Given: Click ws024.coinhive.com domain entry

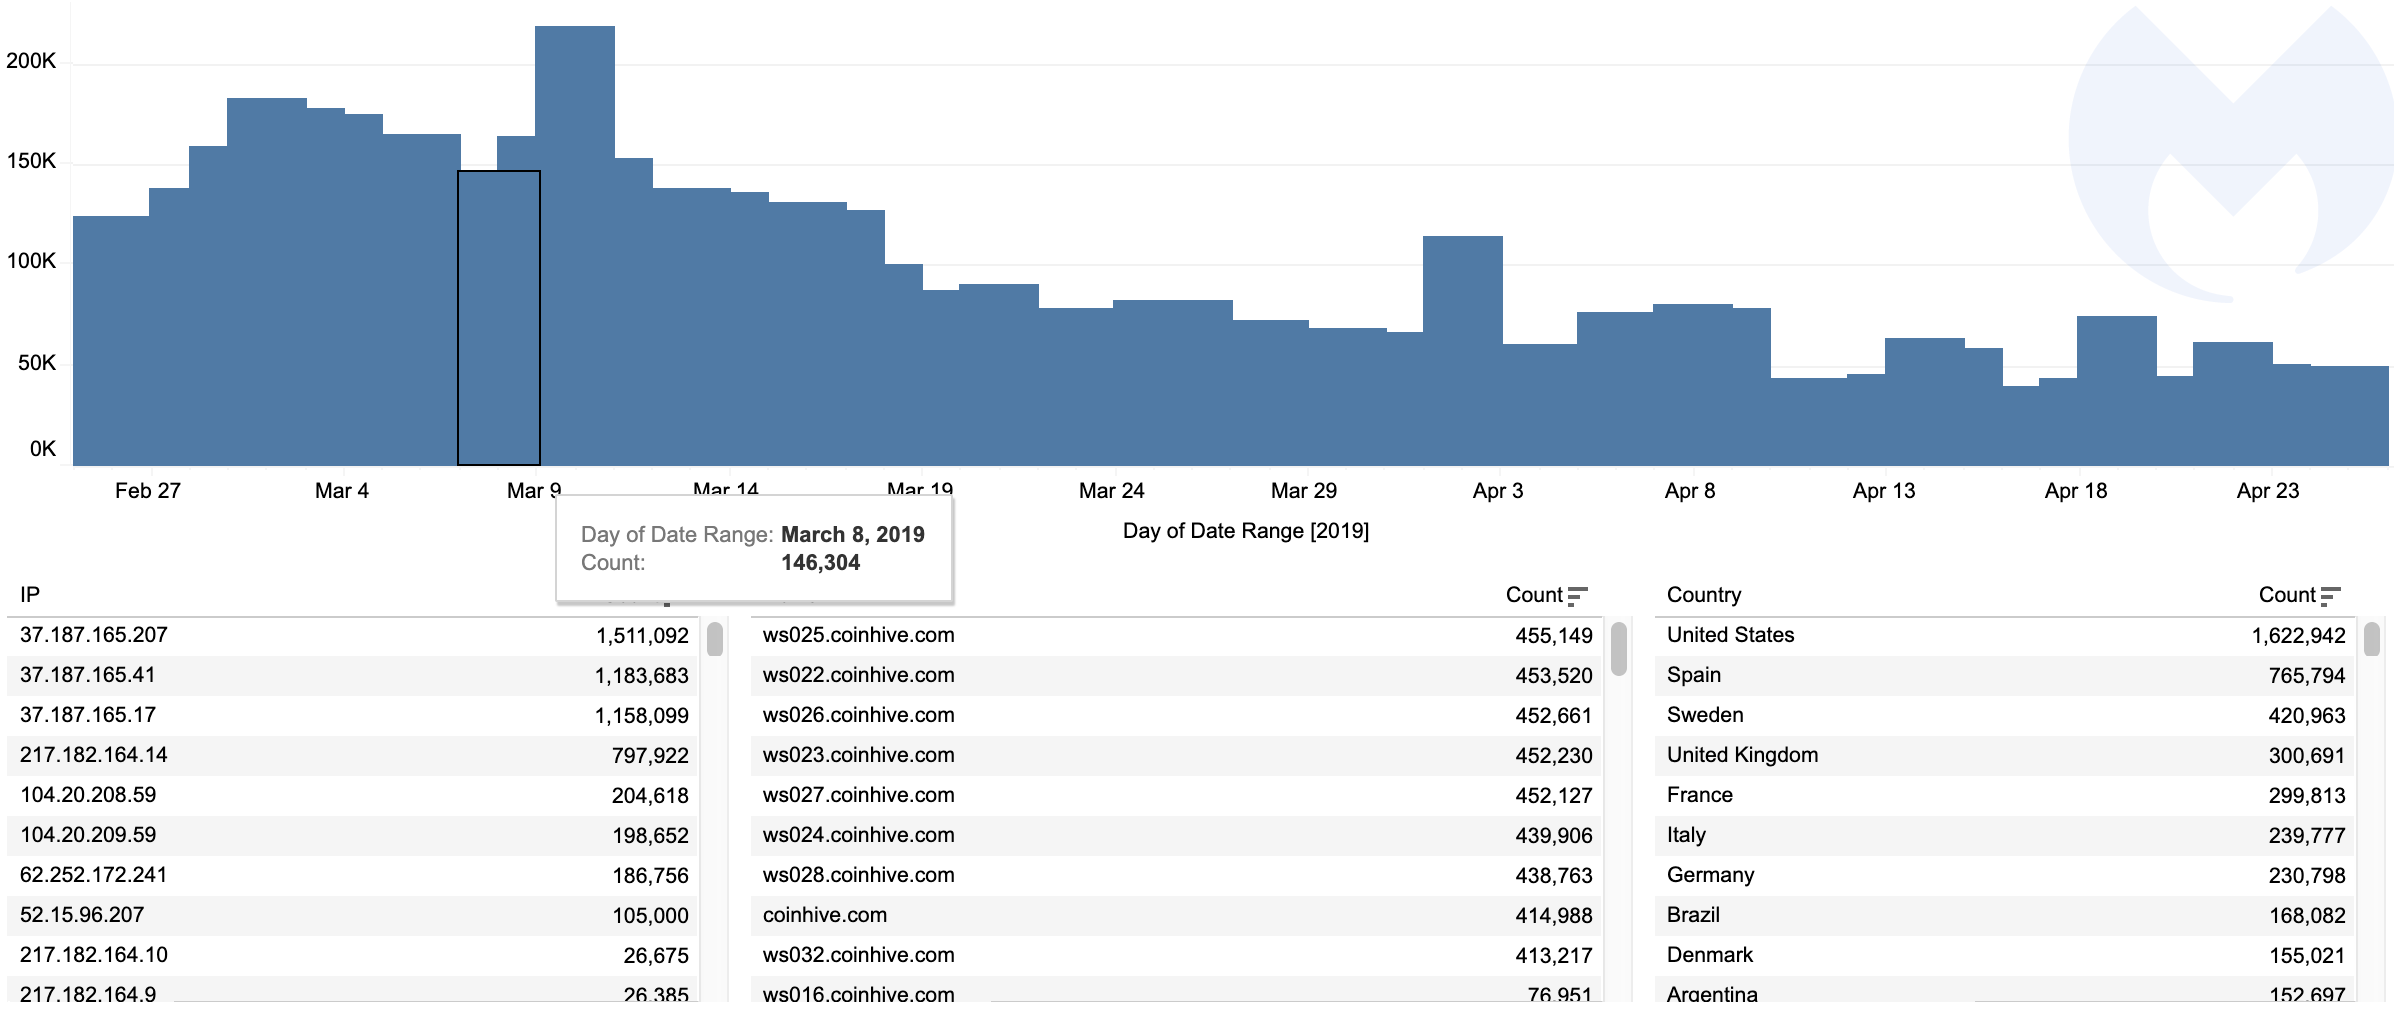Looking at the screenshot, I should coord(858,835).
